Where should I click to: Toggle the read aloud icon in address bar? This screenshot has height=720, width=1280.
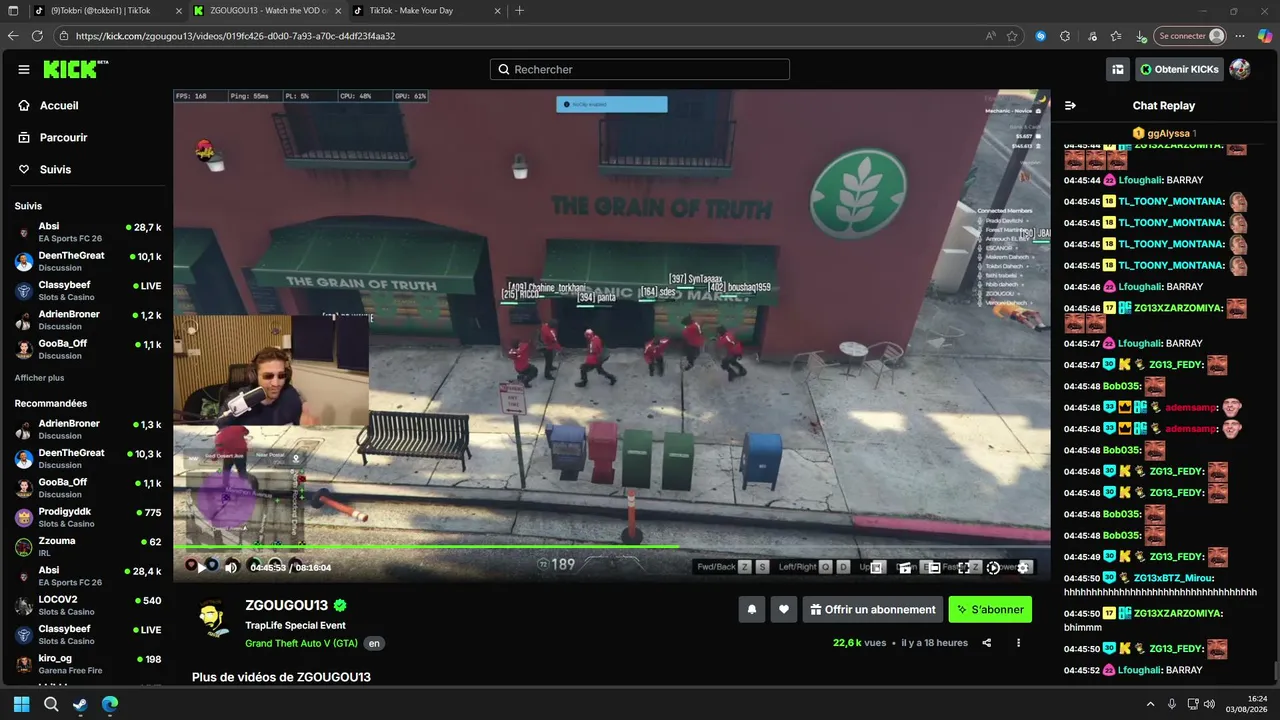990,36
